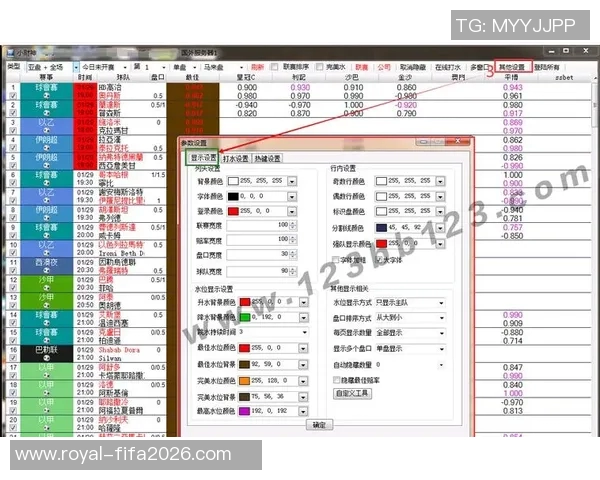Open 盘口排序方式 dropdown

442,318
